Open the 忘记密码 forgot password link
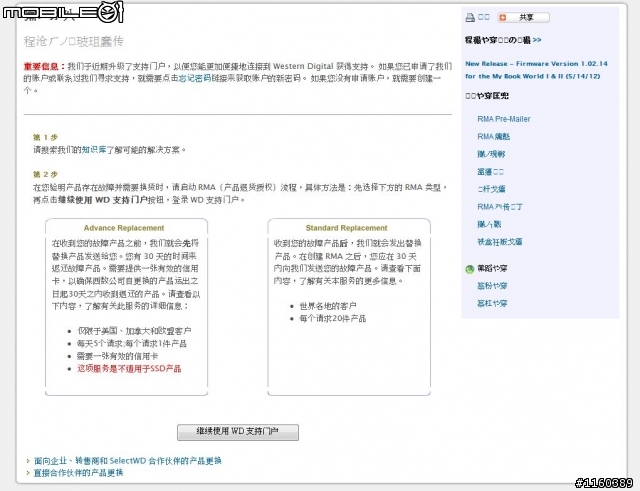The image size is (640, 491). (195, 78)
